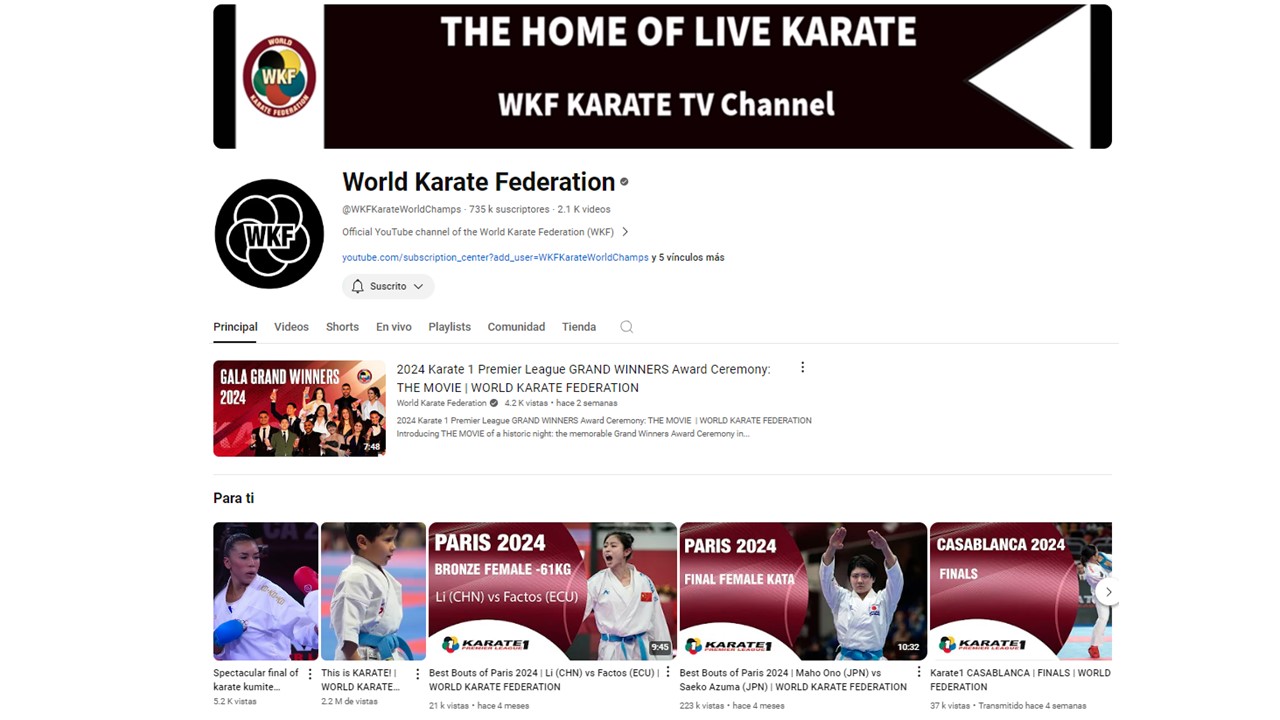
Task: Open Maho Ono vs Saeko Azuma video title
Action: click(x=793, y=680)
